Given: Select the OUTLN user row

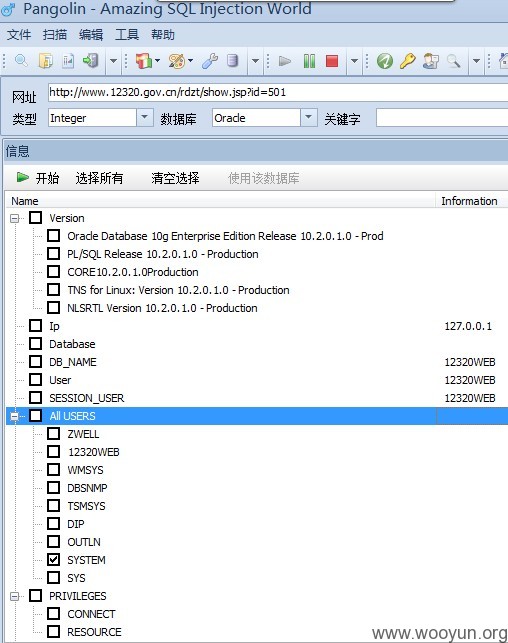Looking at the screenshot, I should pyautogui.click(x=84, y=542).
